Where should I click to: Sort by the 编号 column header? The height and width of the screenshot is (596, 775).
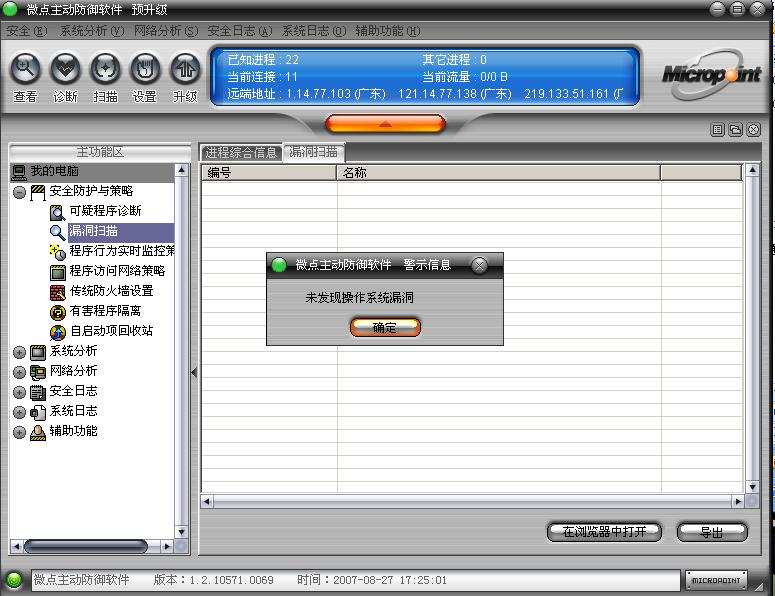click(269, 172)
